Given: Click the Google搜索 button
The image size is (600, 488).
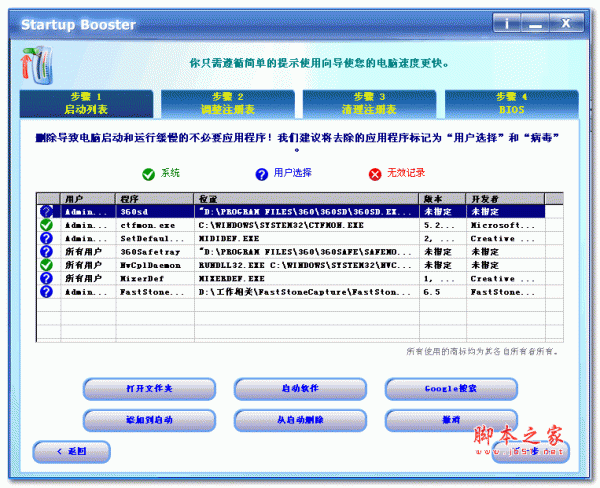Looking at the screenshot, I should coord(451,388).
